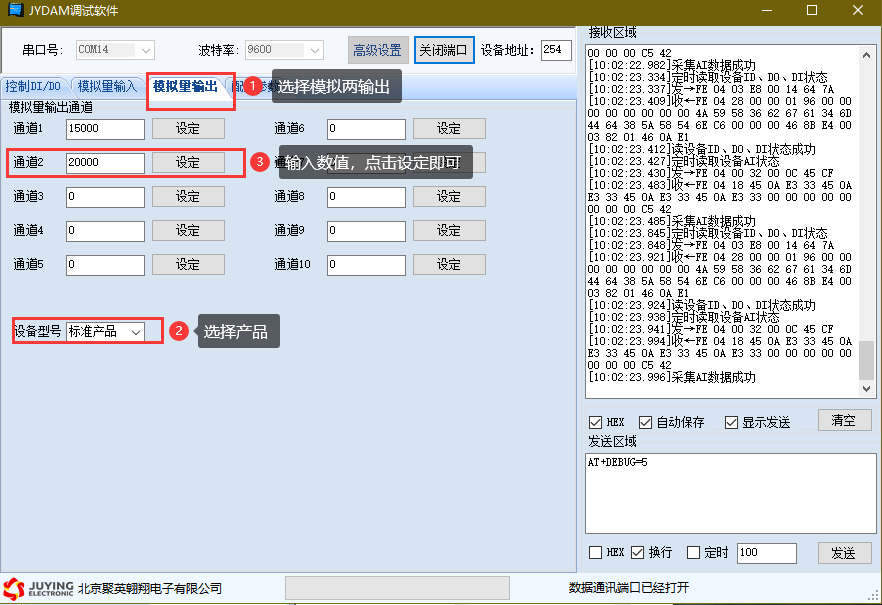The image size is (882, 605).
Task: Uncheck the 显示发送 option
Action: [x=731, y=422]
